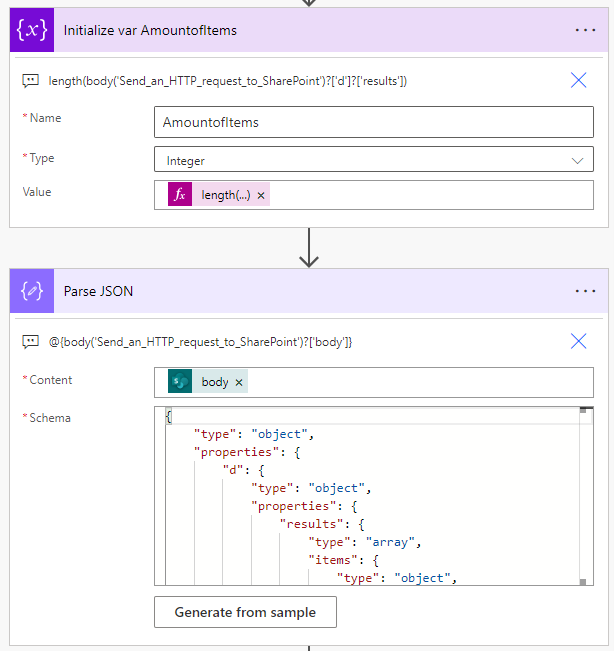Click comment icon beside the length expression

click(30, 81)
